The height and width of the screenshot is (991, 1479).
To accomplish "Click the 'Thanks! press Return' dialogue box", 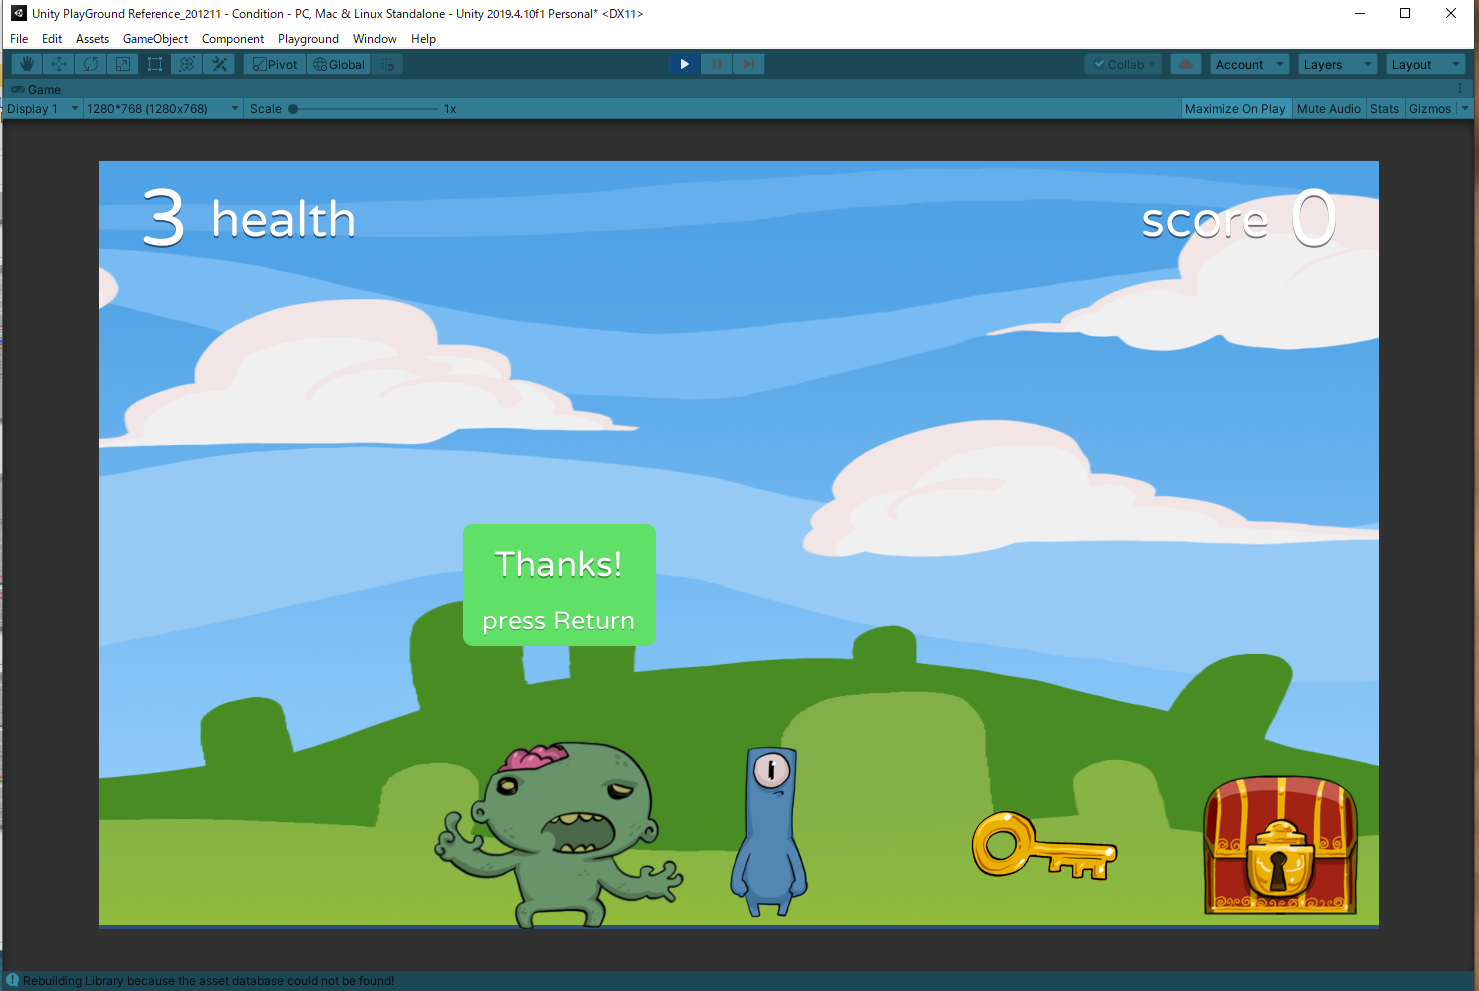I will tap(559, 585).
